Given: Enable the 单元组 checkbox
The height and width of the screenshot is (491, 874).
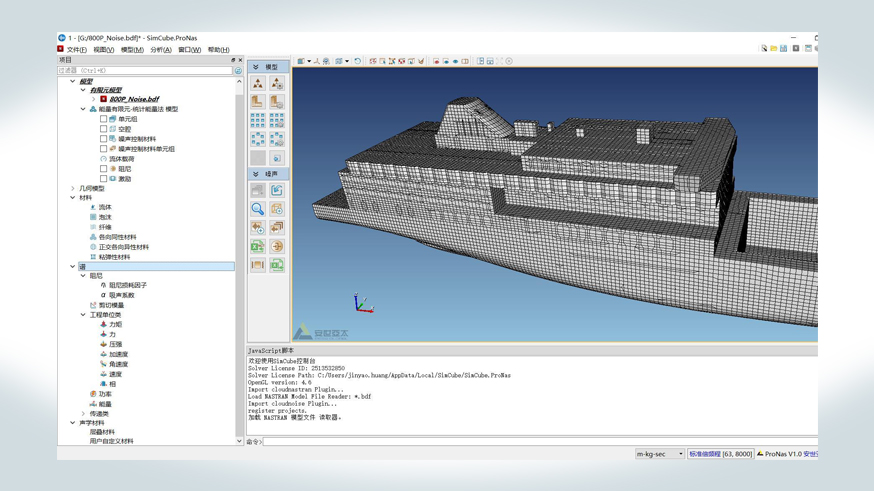Looking at the screenshot, I should pyautogui.click(x=104, y=119).
